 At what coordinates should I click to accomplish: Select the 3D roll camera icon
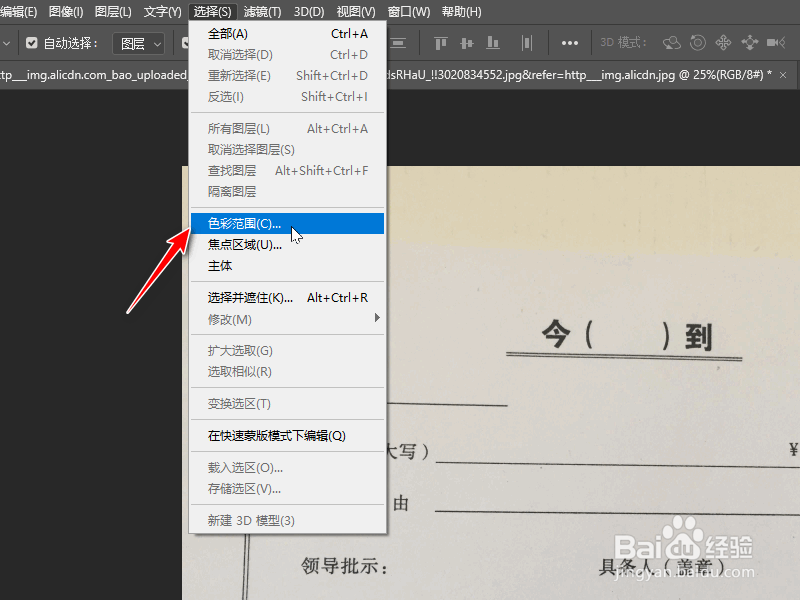(697, 43)
